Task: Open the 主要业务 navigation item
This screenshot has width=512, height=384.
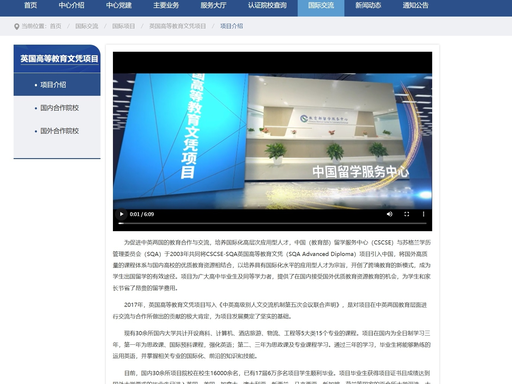Action: tap(166, 6)
